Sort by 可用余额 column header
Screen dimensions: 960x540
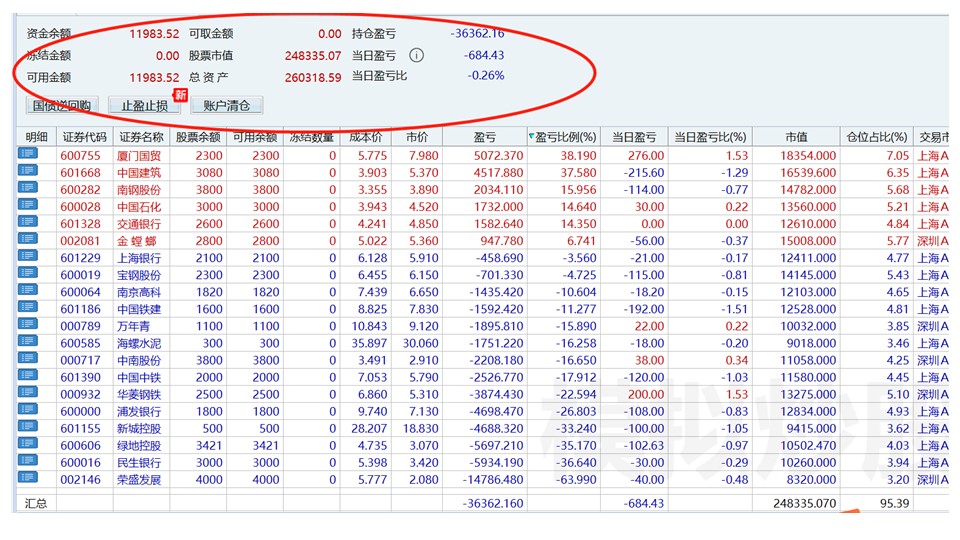(255, 137)
